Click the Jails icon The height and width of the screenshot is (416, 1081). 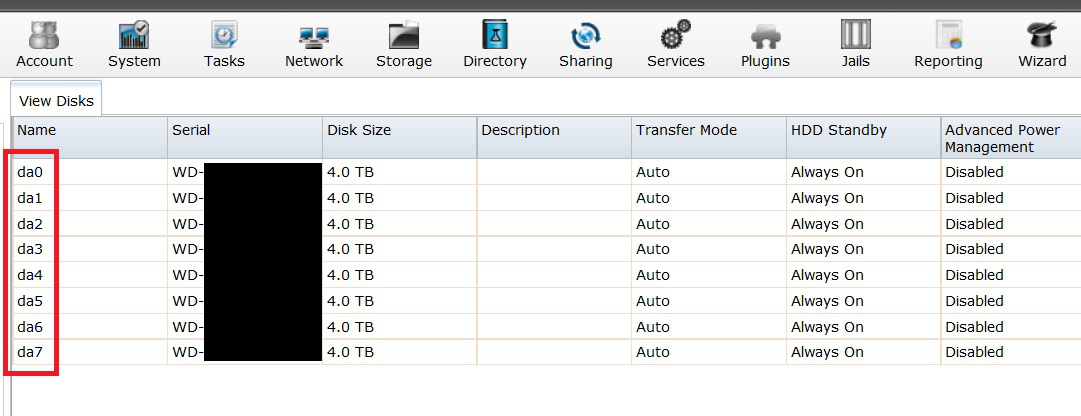pos(855,37)
